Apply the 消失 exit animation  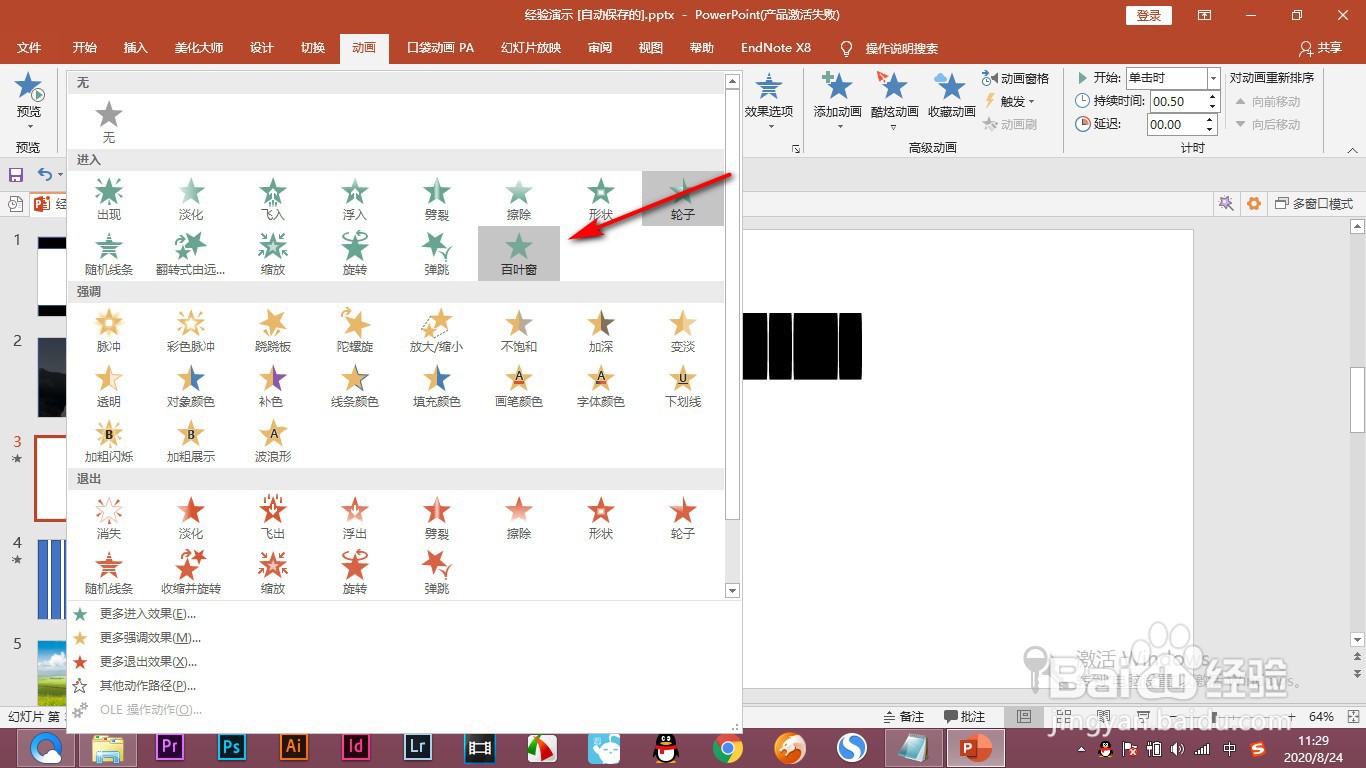click(109, 517)
